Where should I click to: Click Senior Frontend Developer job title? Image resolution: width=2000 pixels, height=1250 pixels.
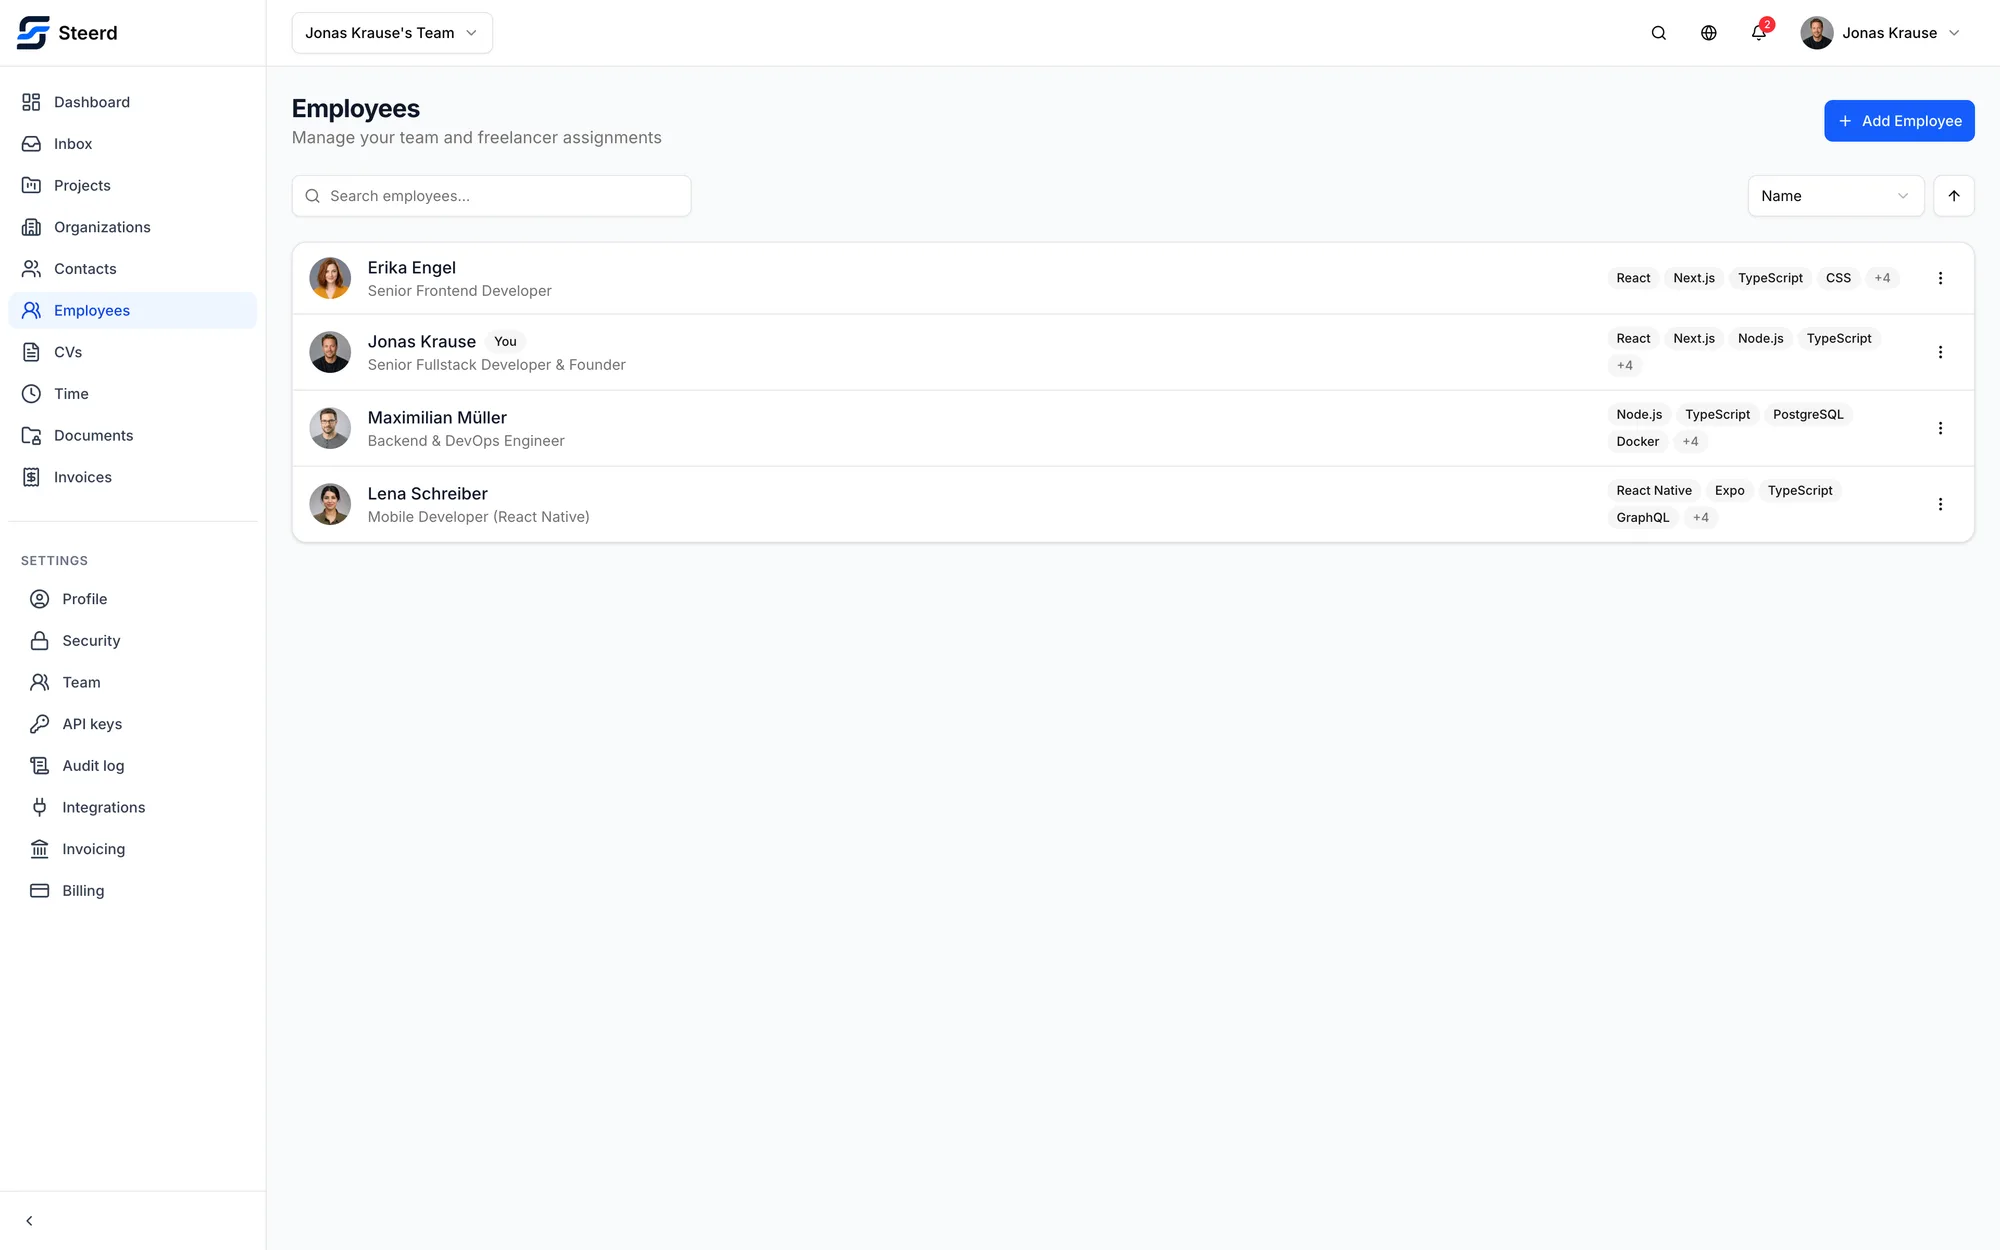459,291
